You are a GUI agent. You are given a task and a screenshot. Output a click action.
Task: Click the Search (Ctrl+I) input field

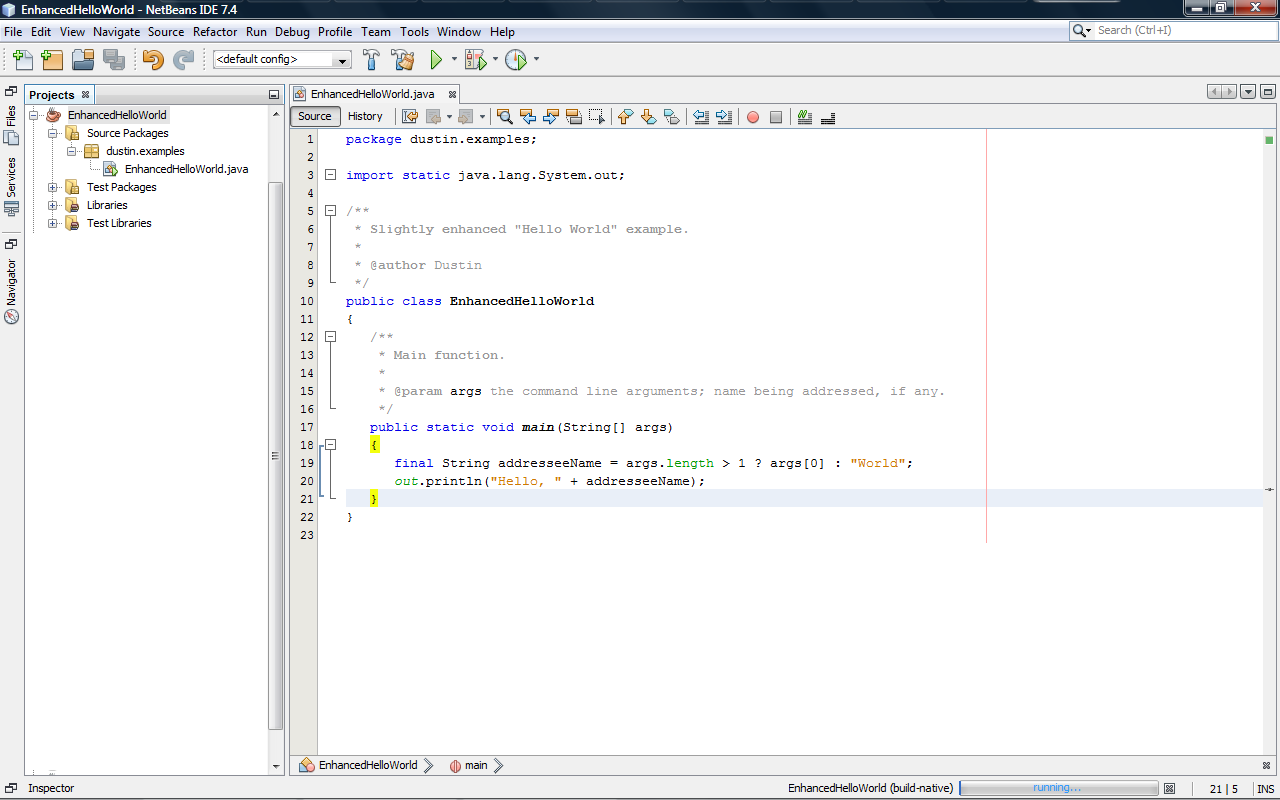[1185, 31]
